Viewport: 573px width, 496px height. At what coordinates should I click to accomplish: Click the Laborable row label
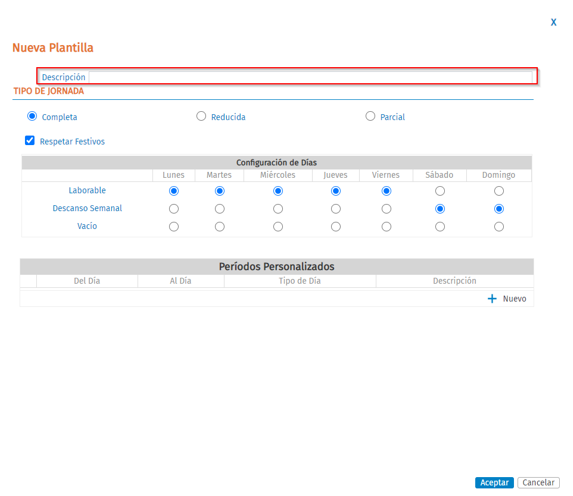(x=87, y=190)
